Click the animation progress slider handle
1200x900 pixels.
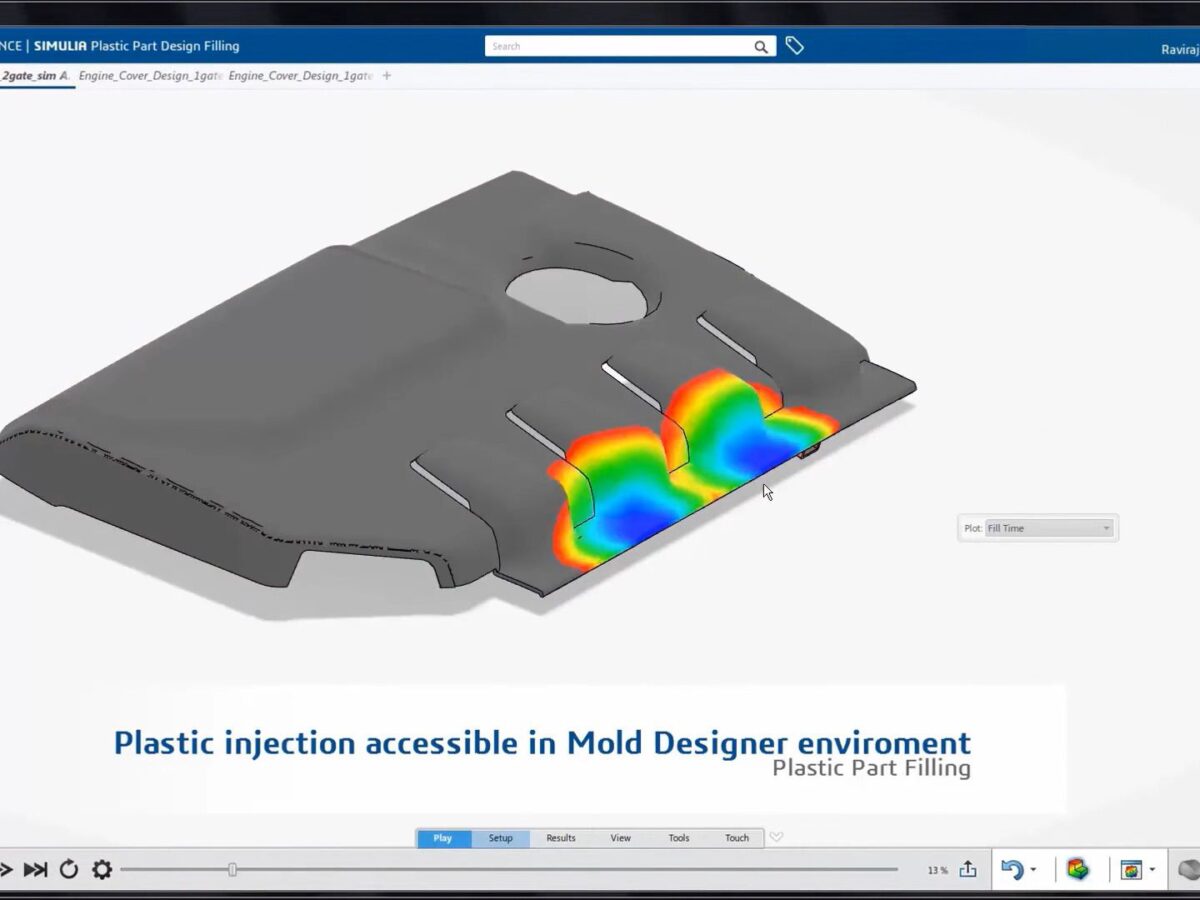click(x=232, y=870)
